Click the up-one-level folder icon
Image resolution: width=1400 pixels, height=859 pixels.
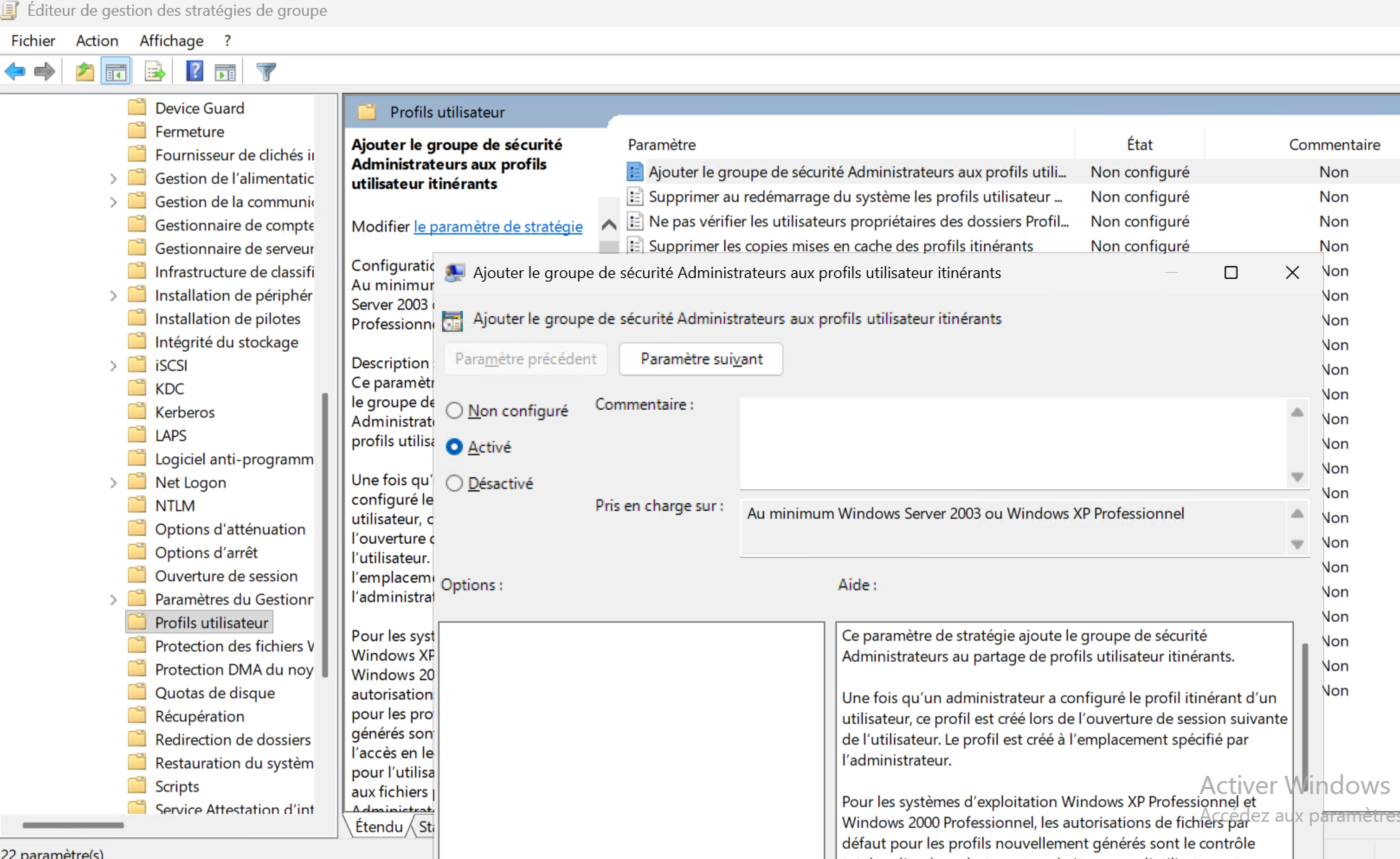85,71
